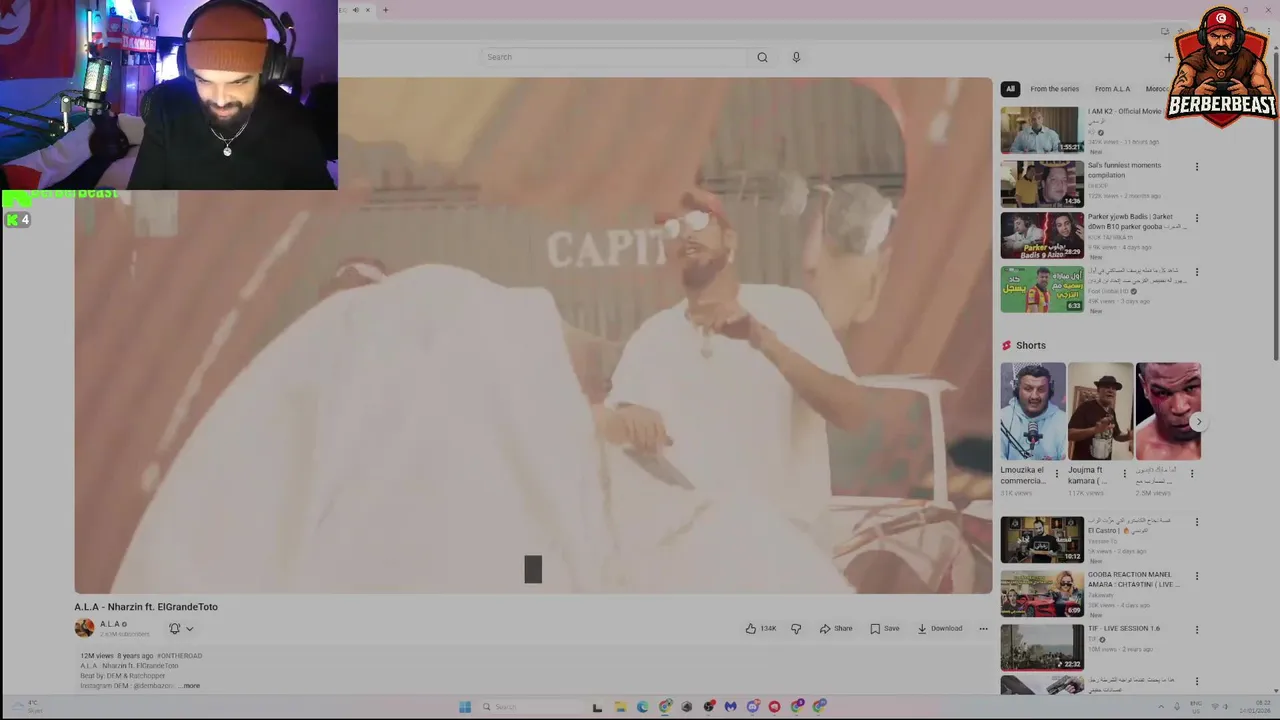
Task: Expand description with '...more' link
Action: pos(189,686)
